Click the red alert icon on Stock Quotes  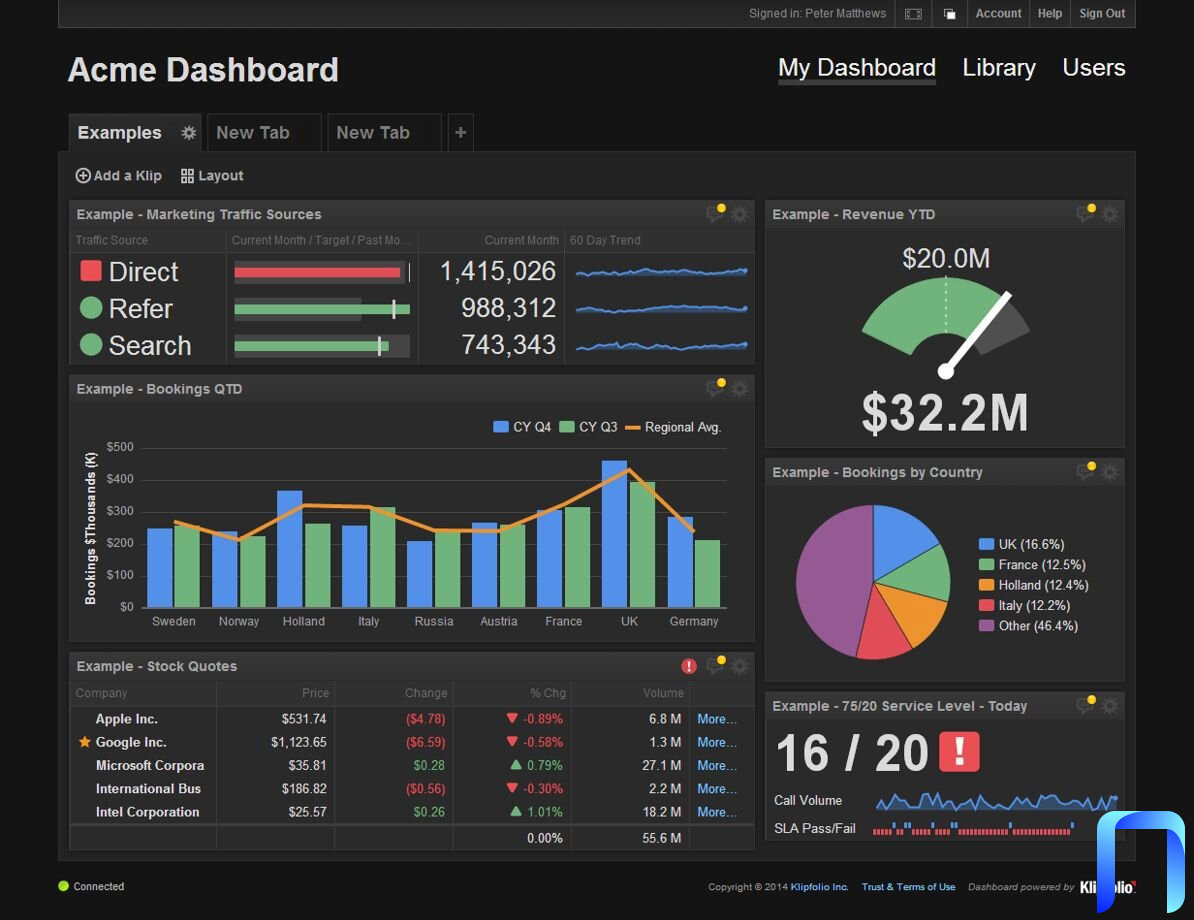pos(689,666)
